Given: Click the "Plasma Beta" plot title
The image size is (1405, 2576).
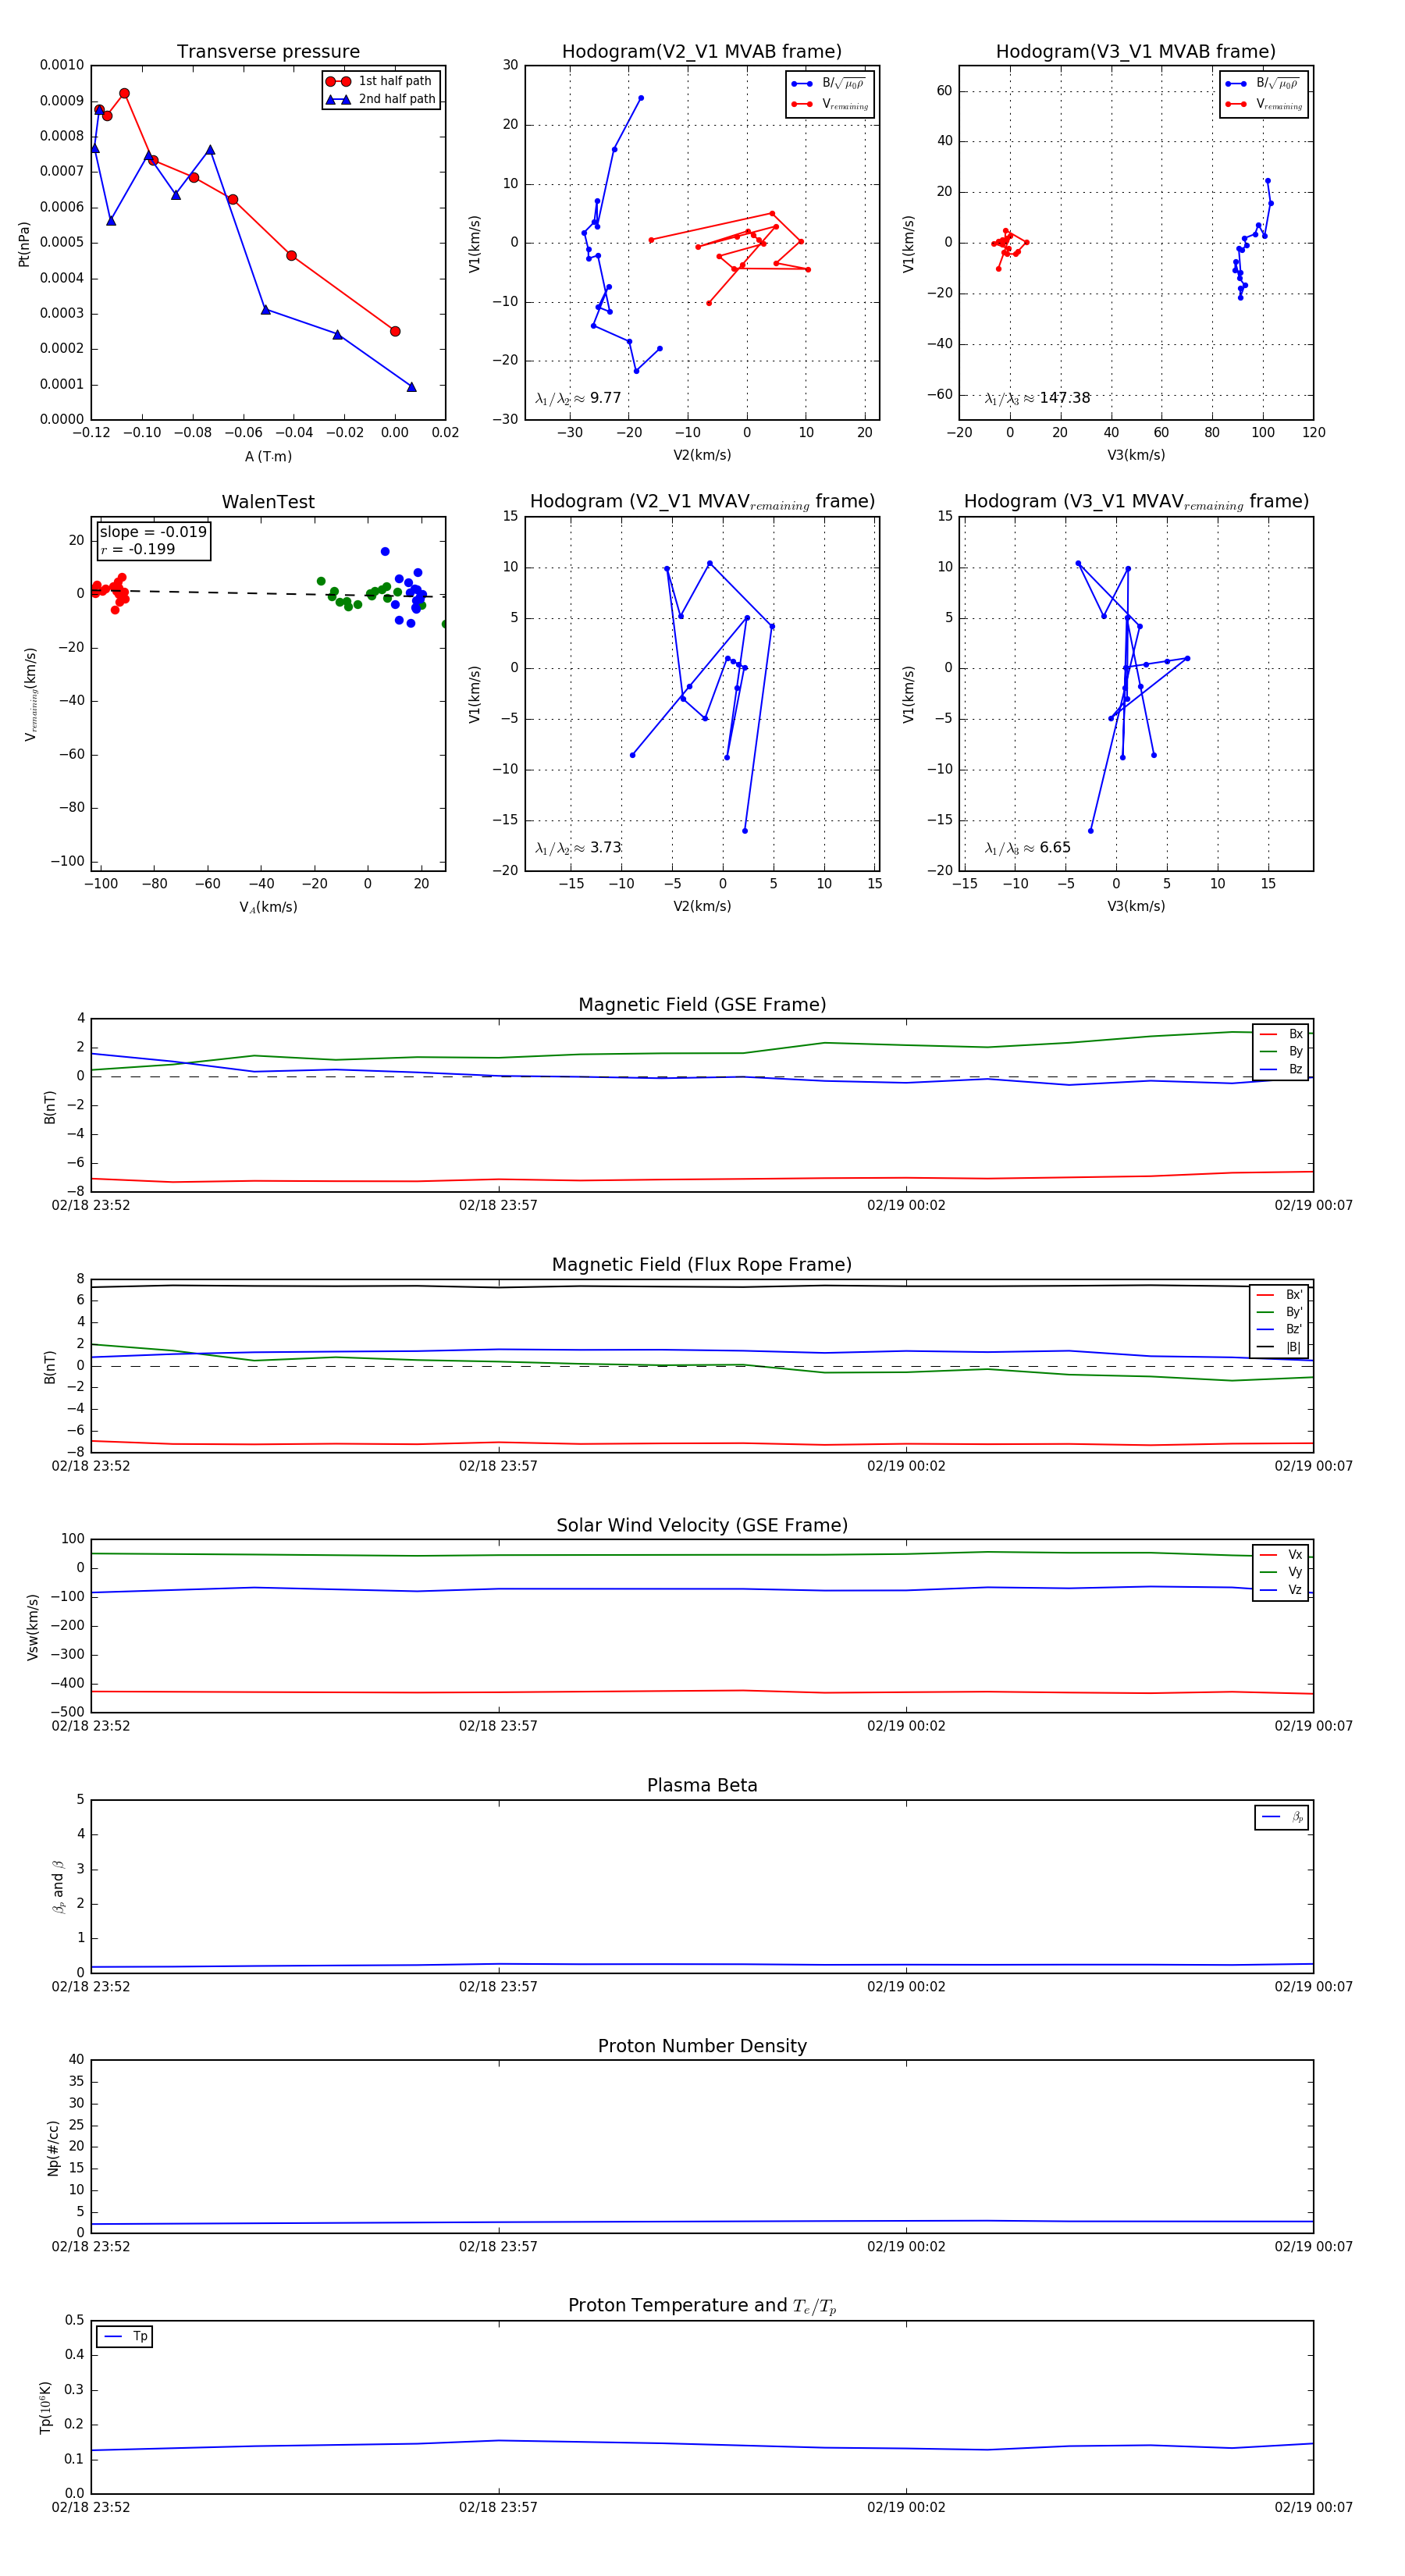Looking at the screenshot, I should (702, 1786).
